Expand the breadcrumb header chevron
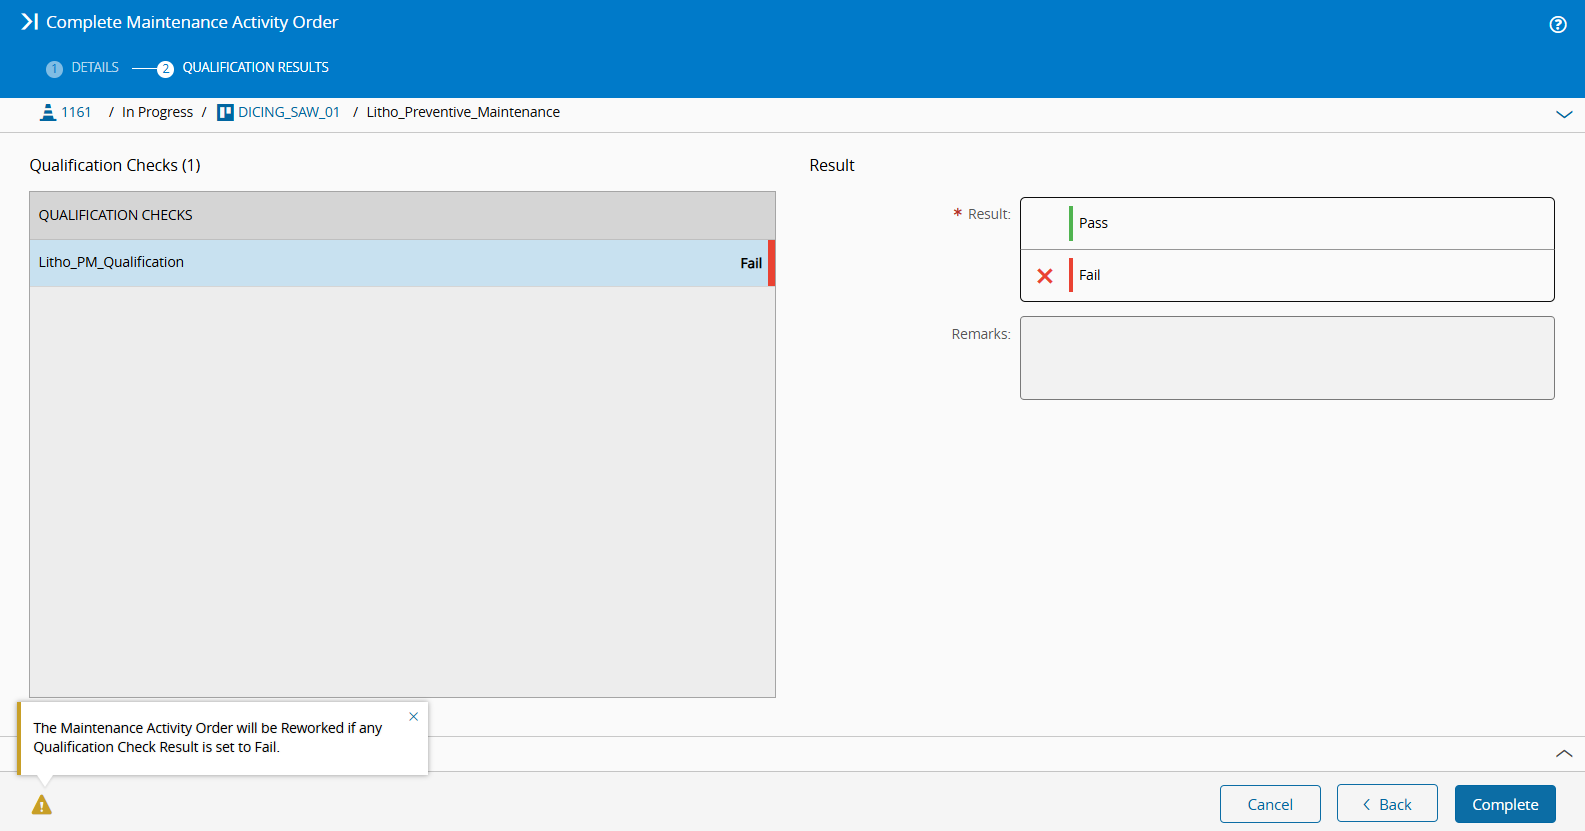Screen dimensions: 1585x831 tap(1564, 114)
